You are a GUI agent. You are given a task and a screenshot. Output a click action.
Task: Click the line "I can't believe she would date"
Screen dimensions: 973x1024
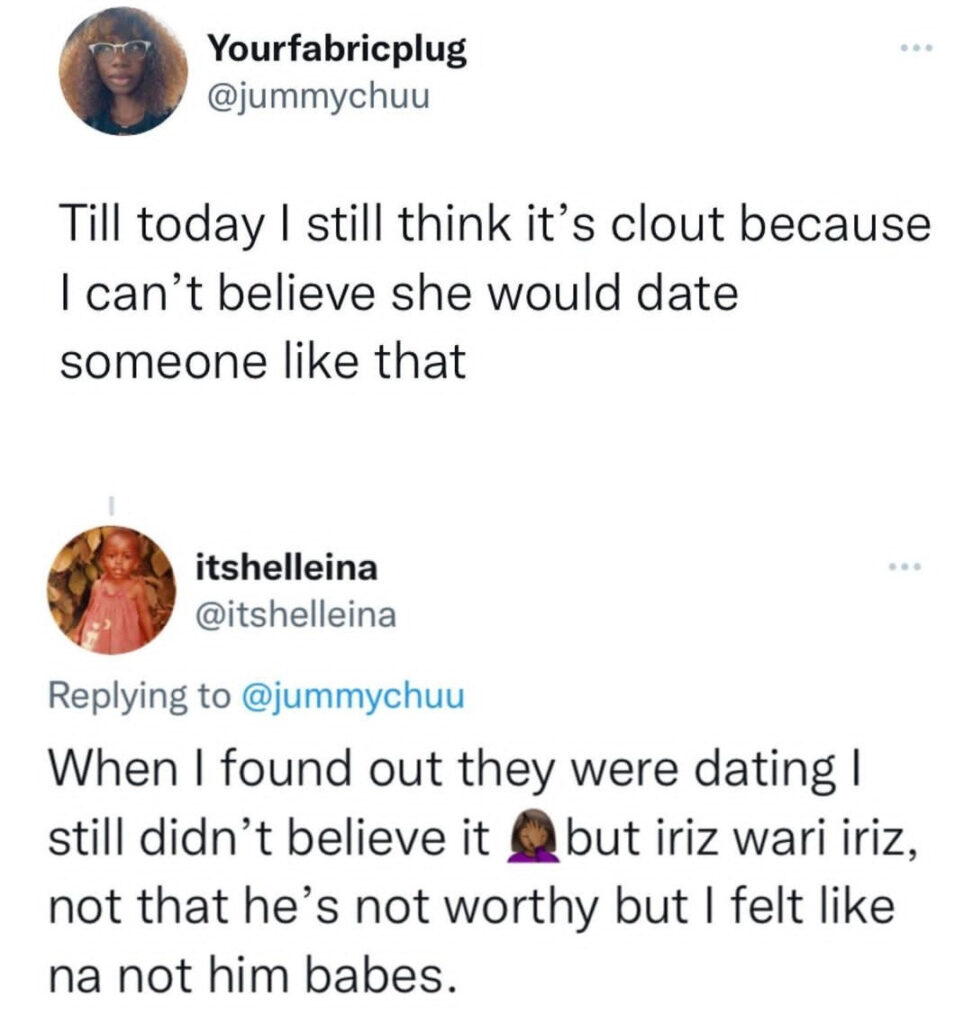pyautogui.click(x=398, y=294)
